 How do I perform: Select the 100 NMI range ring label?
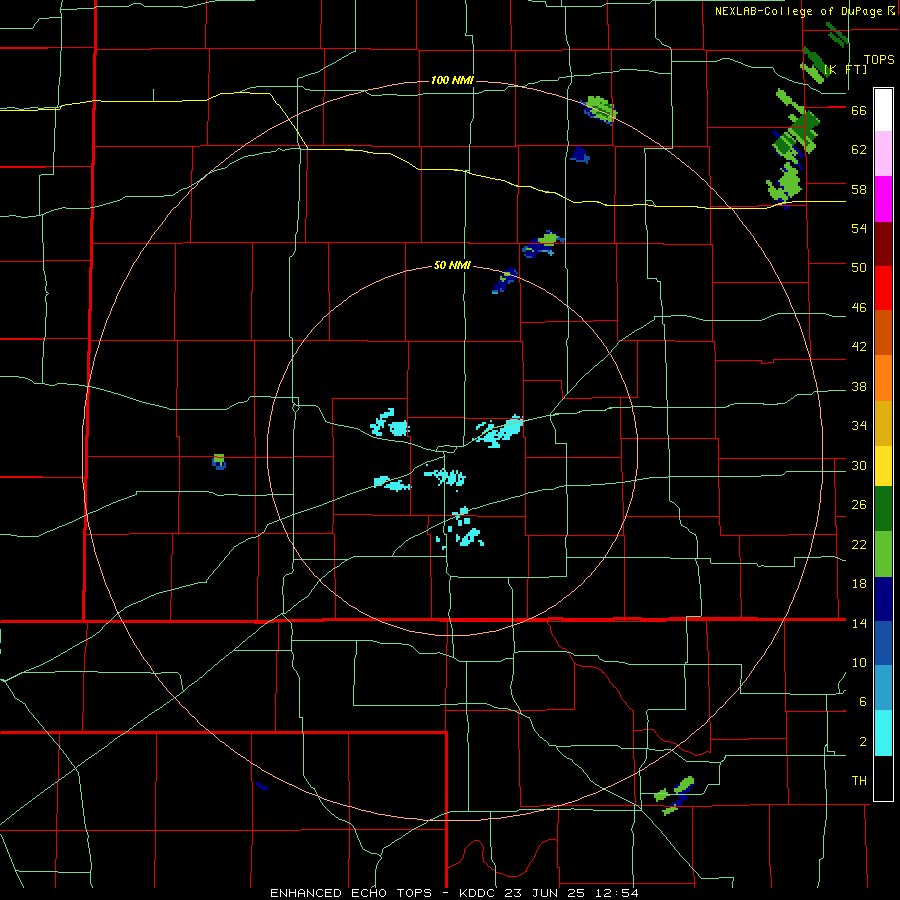pos(452,80)
